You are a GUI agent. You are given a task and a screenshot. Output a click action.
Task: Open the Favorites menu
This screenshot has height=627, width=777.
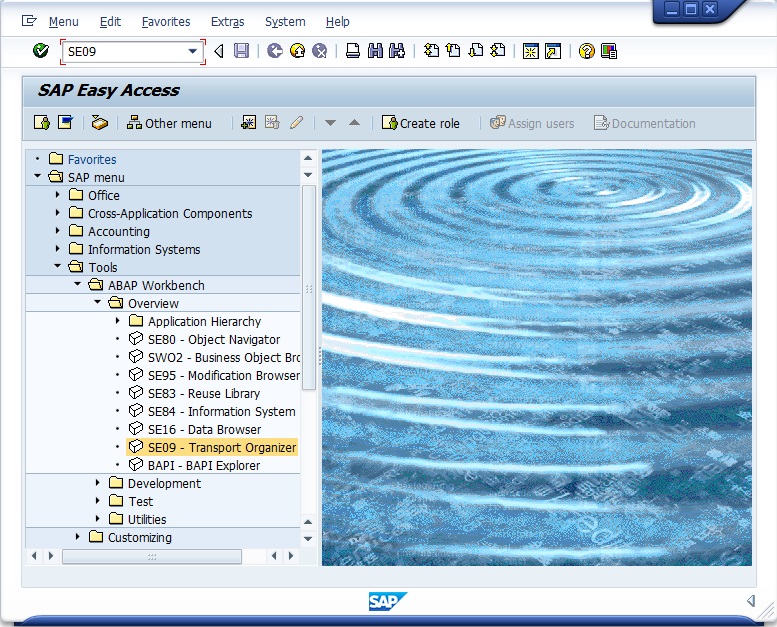click(166, 21)
